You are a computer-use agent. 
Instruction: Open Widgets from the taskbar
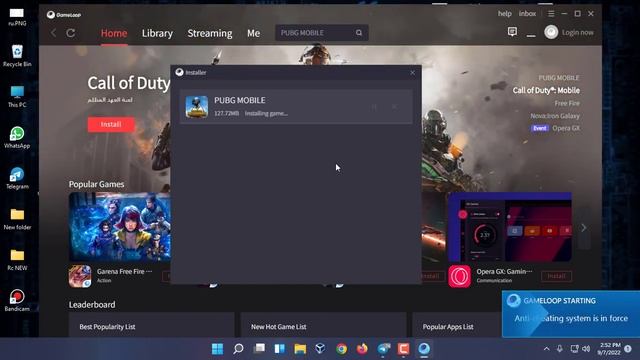click(x=280, y=349)
